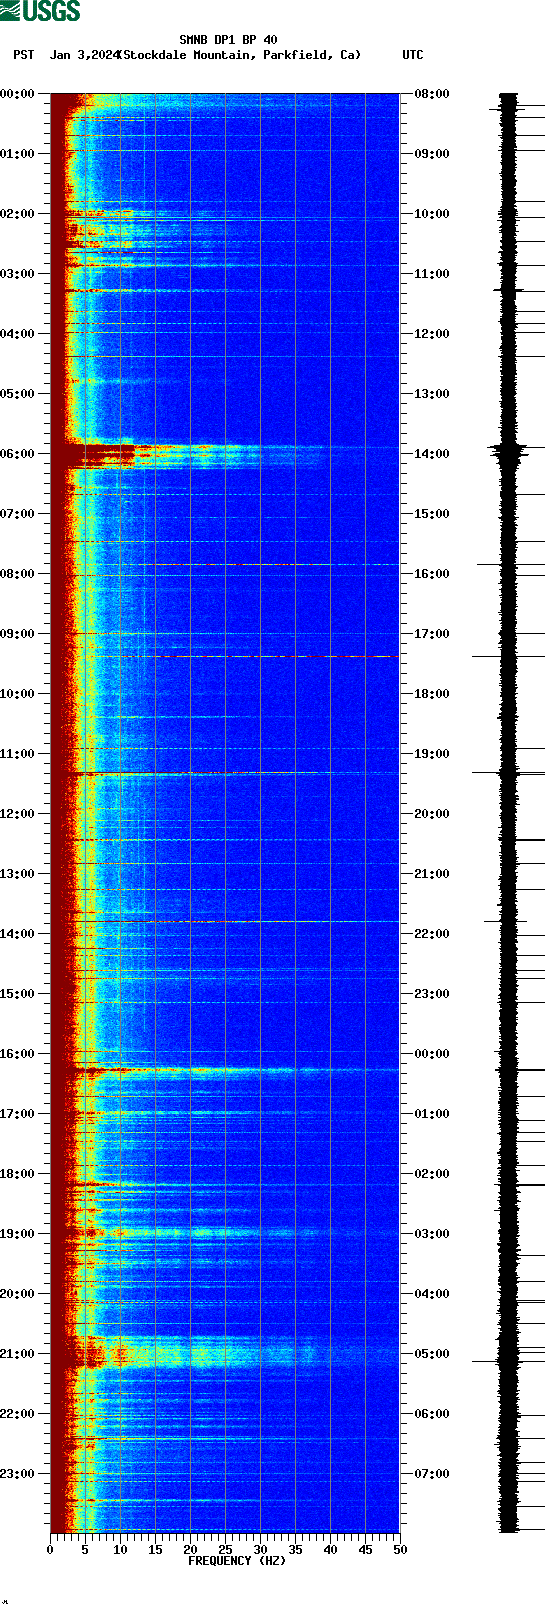Screen dimensions: 552x1613
Task: Click the 10 Hz frequency tick label
Action: [x=120, y=1550]
